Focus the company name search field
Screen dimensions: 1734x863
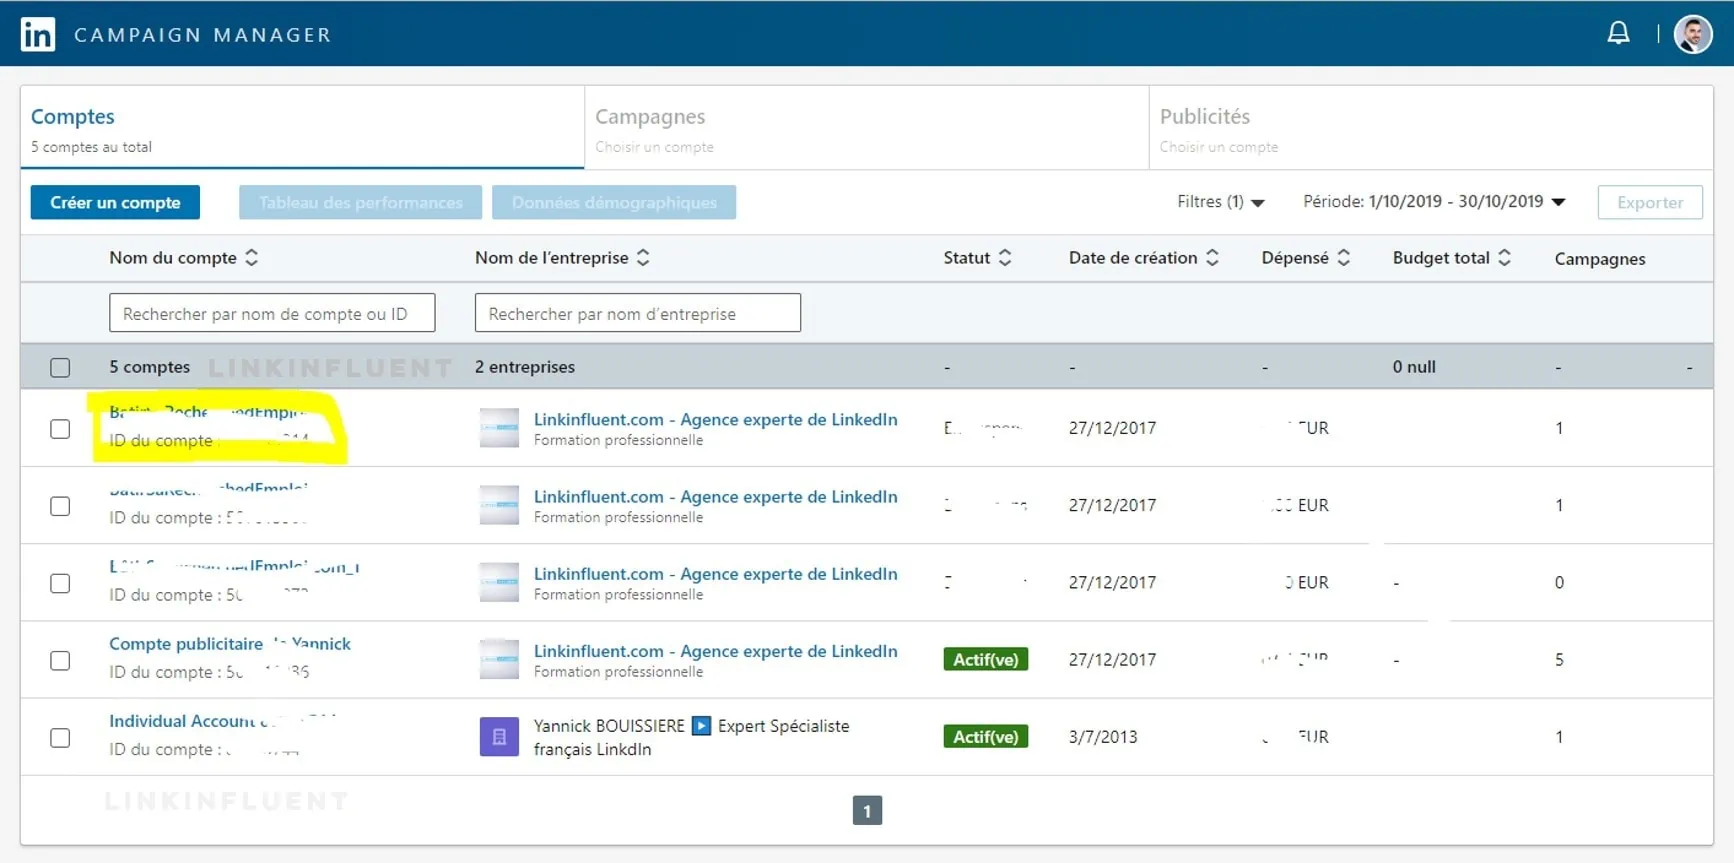click(x=638, y=313)
